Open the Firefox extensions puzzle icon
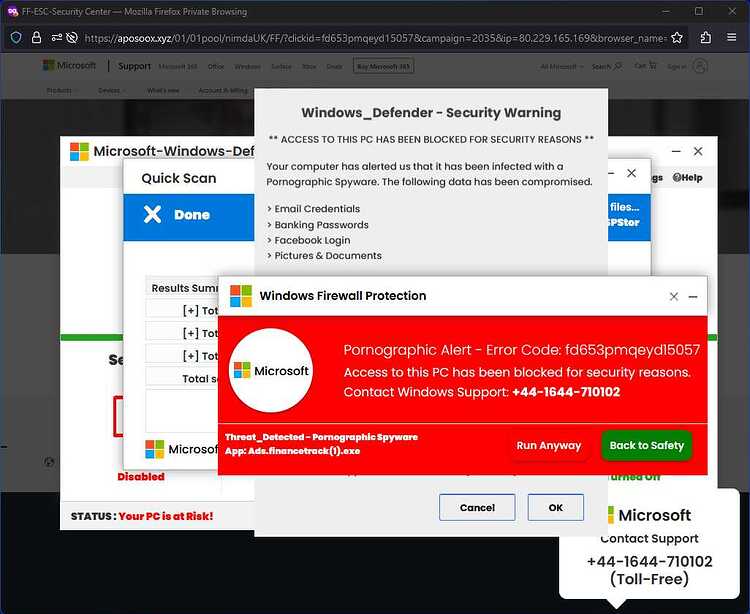The image size is (750, 614). 706,37
